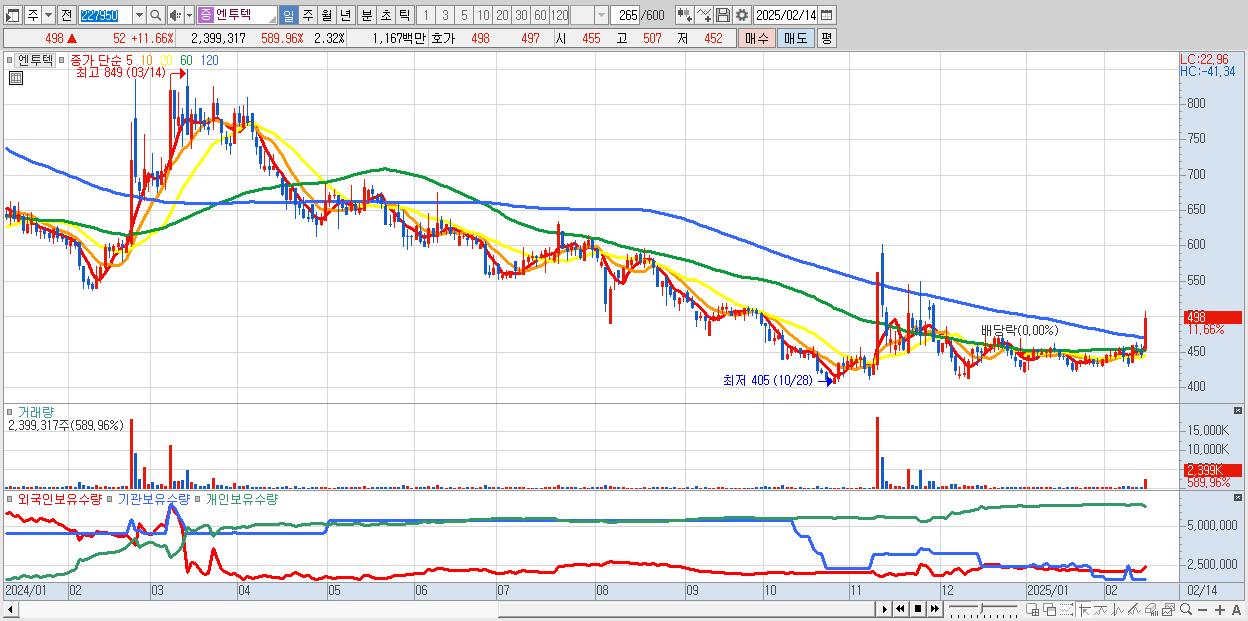Click the overlapping windows icon at bottom
Viewport: 1248px width, 621px height.
(1050, 610)
